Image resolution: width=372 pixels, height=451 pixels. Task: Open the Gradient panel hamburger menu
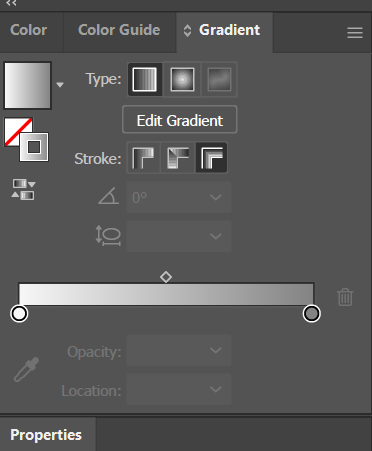355,33
